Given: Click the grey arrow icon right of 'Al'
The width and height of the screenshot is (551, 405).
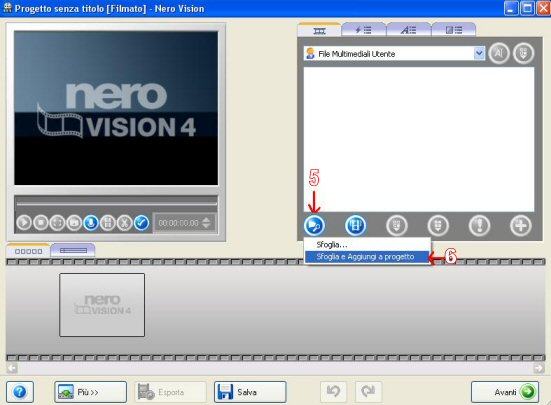Looking at the screenshot, I should click(524, 53).
